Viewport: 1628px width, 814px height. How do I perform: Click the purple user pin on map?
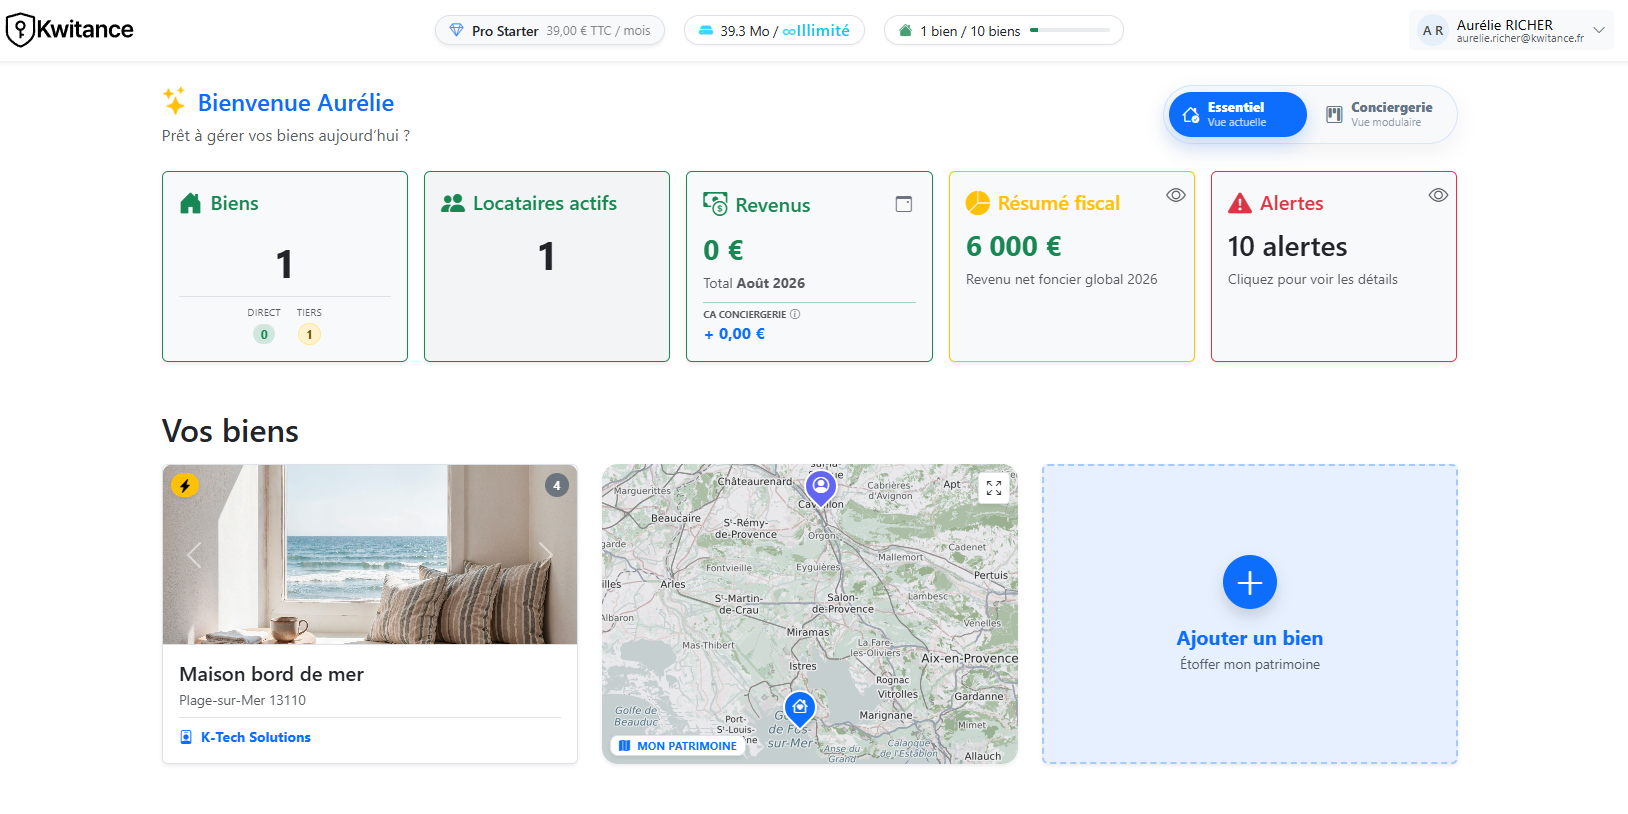[x=821, y=489]
